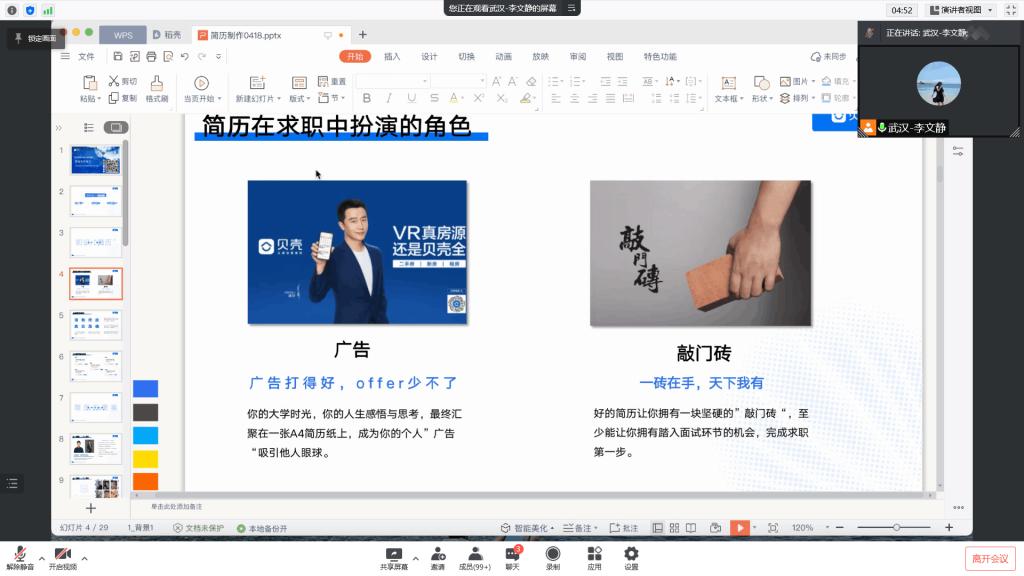The height and width of the screenshot is (576, 1024).
Task: Open the meeting Chat (聊天) icon
Action: point(512,554)
